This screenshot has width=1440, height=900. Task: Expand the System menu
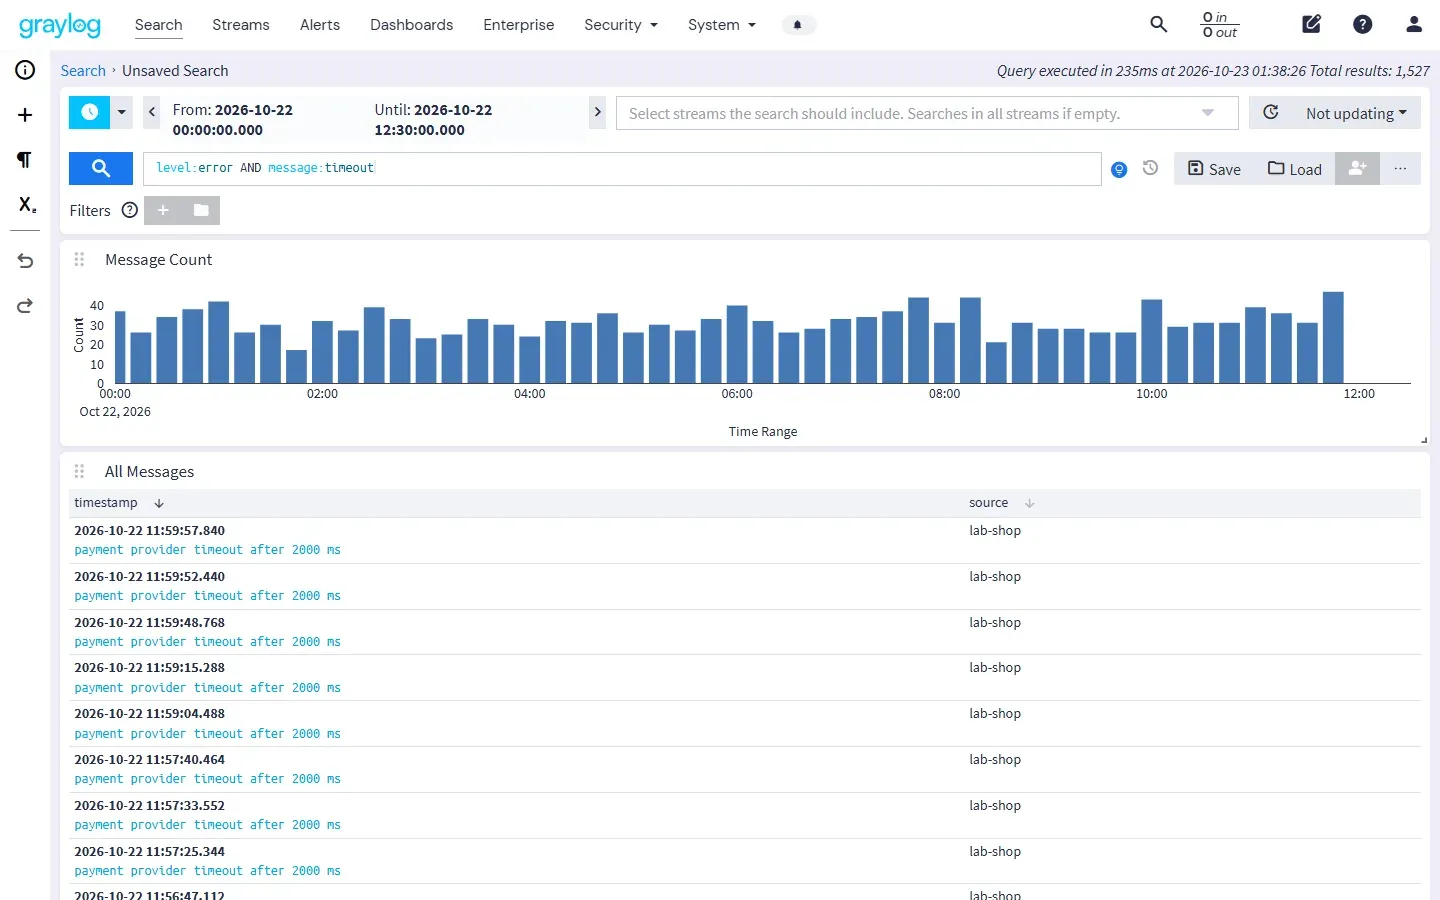pyautogui.click(x=722, y=25)
